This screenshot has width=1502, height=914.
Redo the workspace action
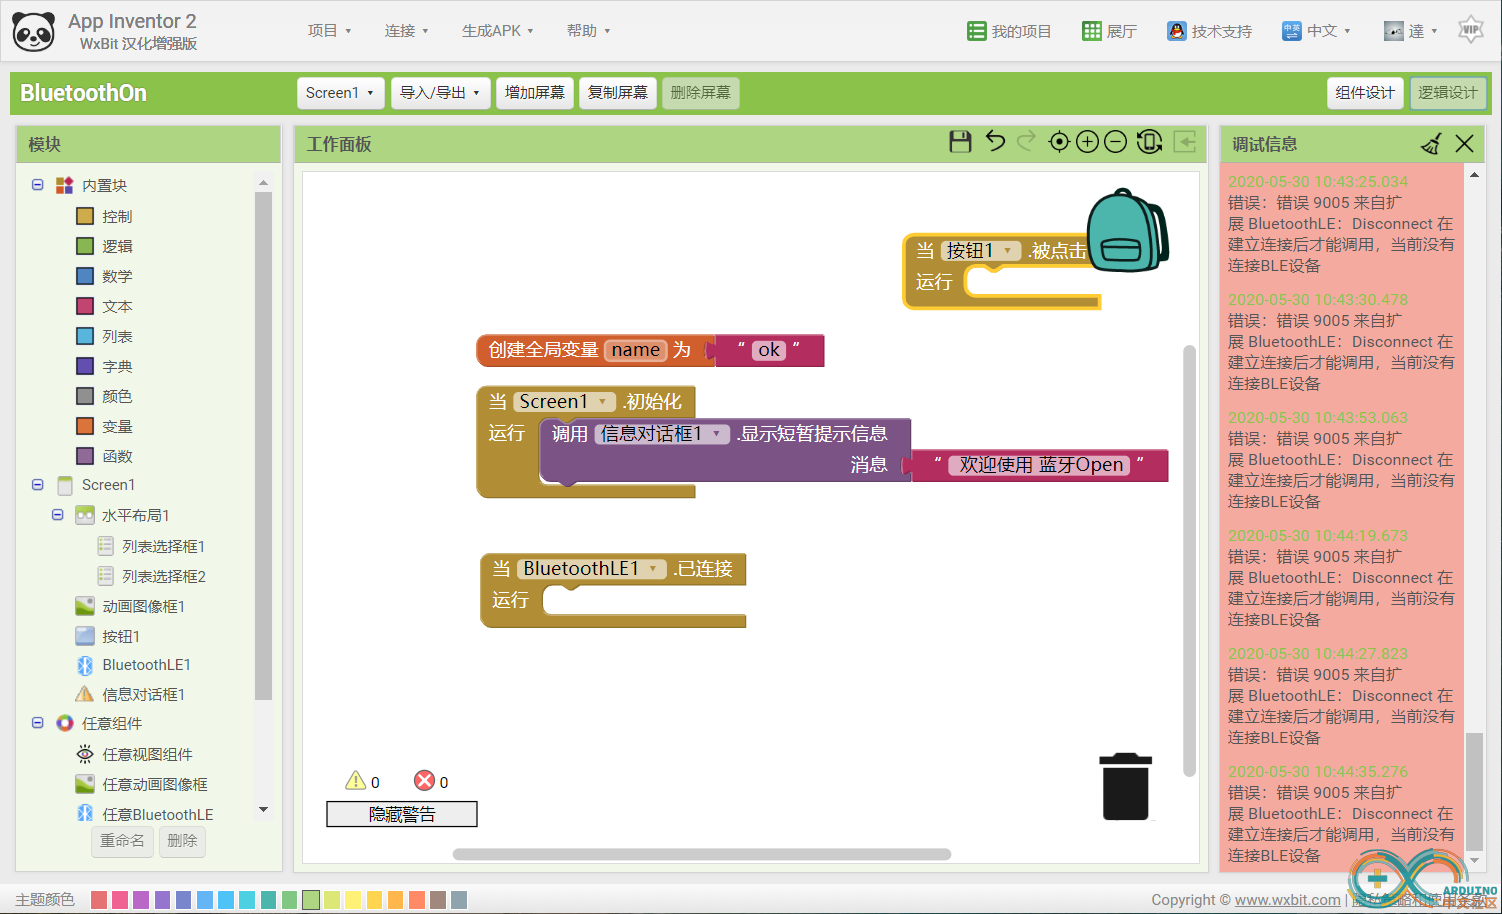click(x=1026, y=142)
